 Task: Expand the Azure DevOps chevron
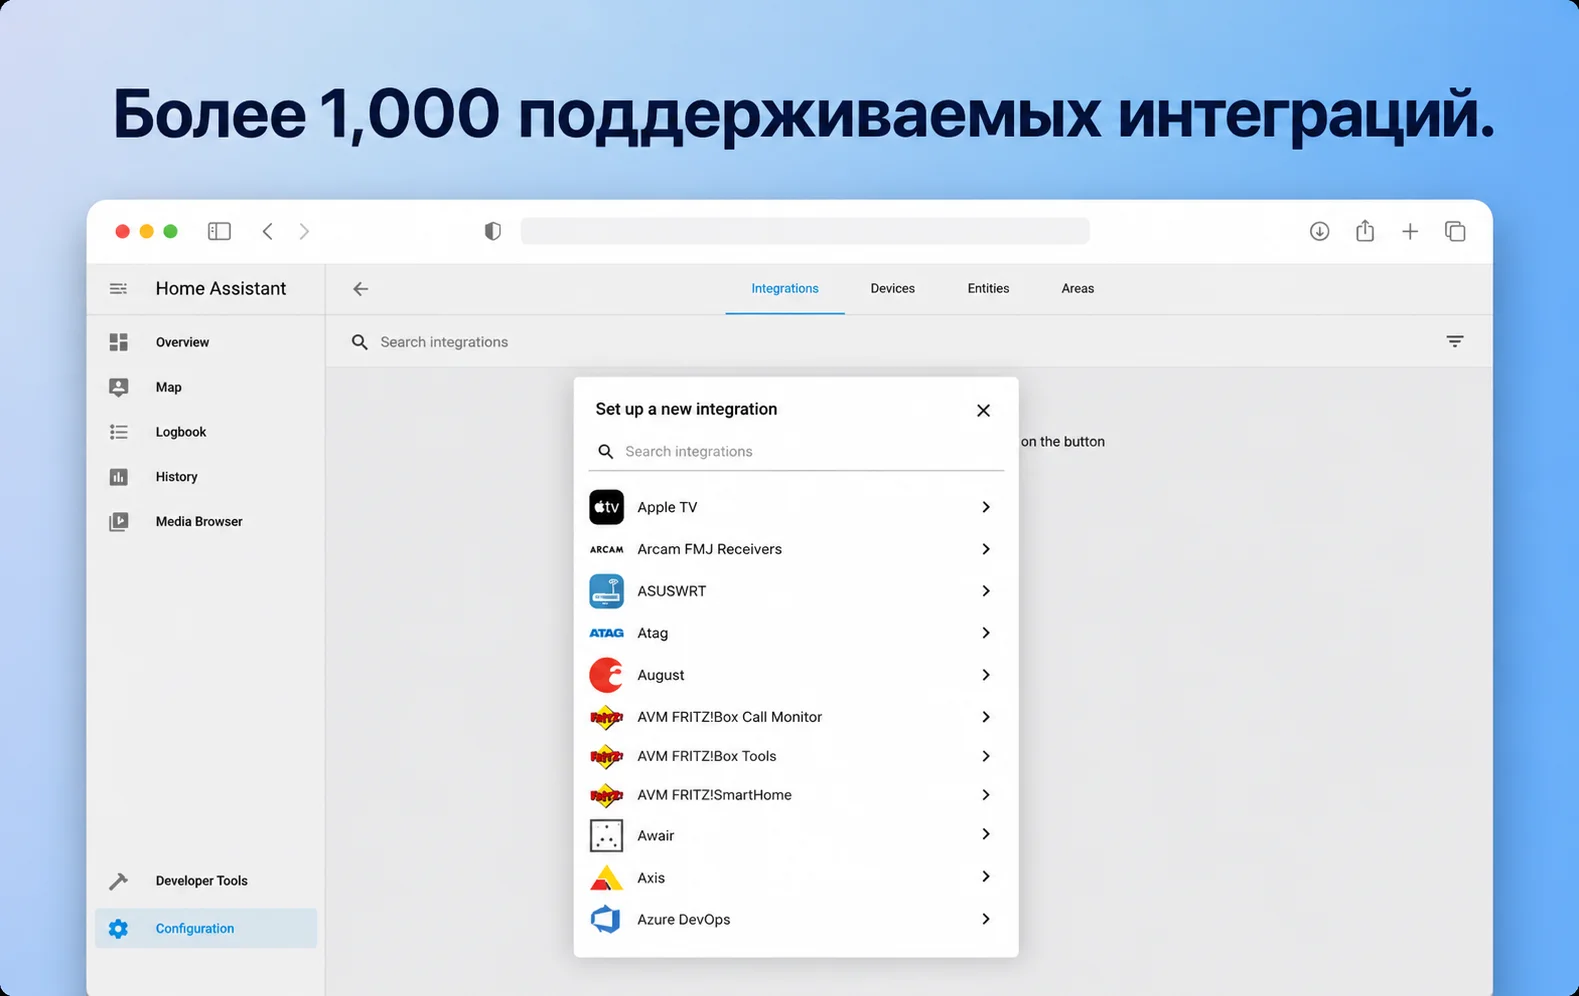[x=986, y=919]
